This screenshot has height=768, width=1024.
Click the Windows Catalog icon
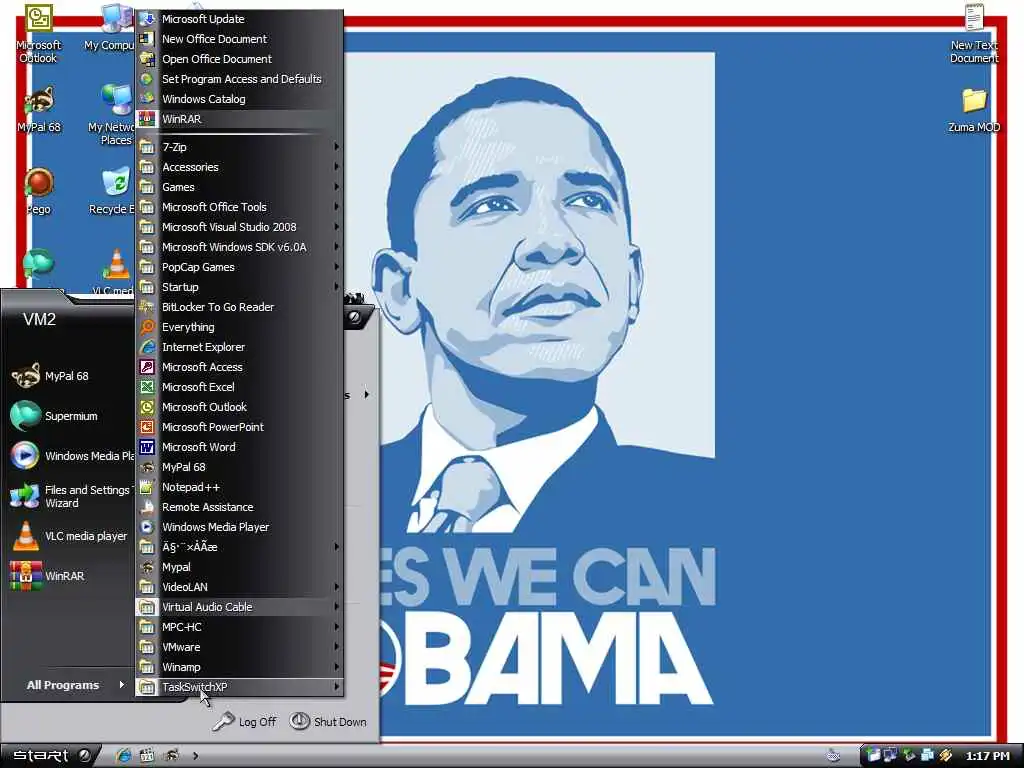pyautogui.click(x=148, y=99)
